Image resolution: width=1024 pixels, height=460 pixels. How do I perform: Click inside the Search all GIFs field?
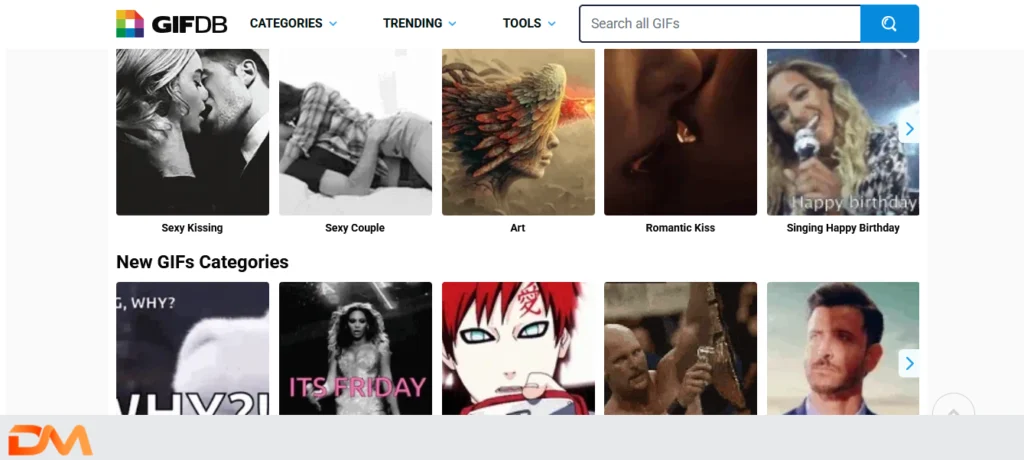719,23
